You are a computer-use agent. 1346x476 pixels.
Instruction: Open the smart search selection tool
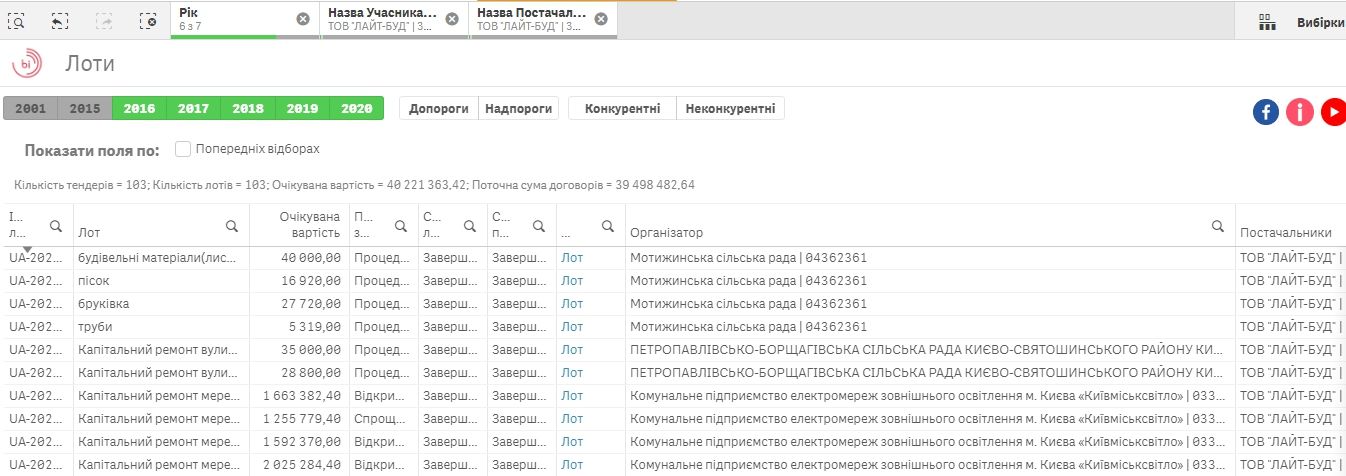click(17, 20)
